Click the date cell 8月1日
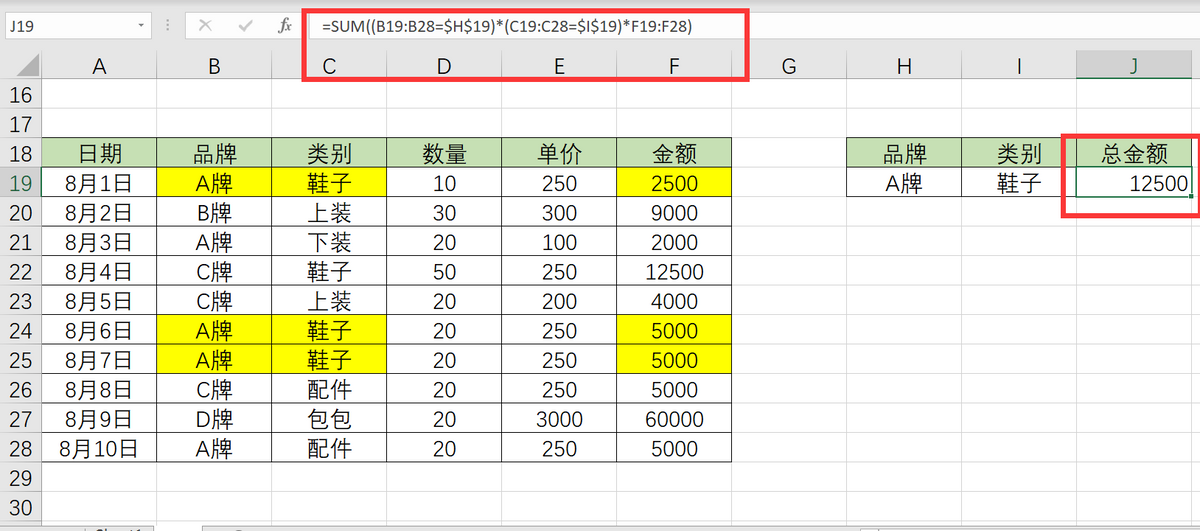 click(99, 184)
